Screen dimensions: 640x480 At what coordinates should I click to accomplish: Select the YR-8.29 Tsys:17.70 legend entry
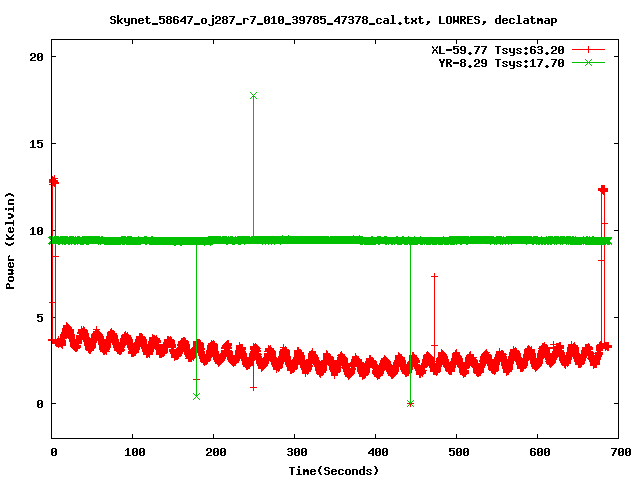(x=501, y=63)
